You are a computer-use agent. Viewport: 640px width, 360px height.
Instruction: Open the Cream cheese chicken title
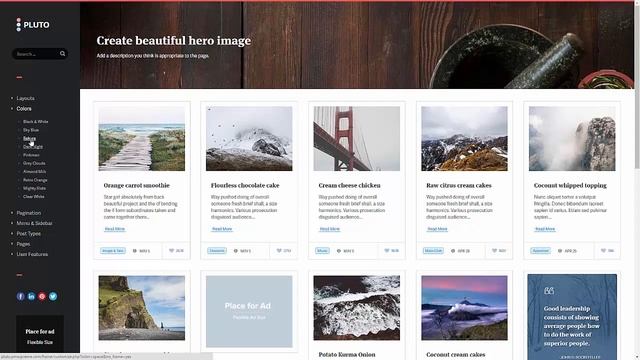tap(349, 185)
